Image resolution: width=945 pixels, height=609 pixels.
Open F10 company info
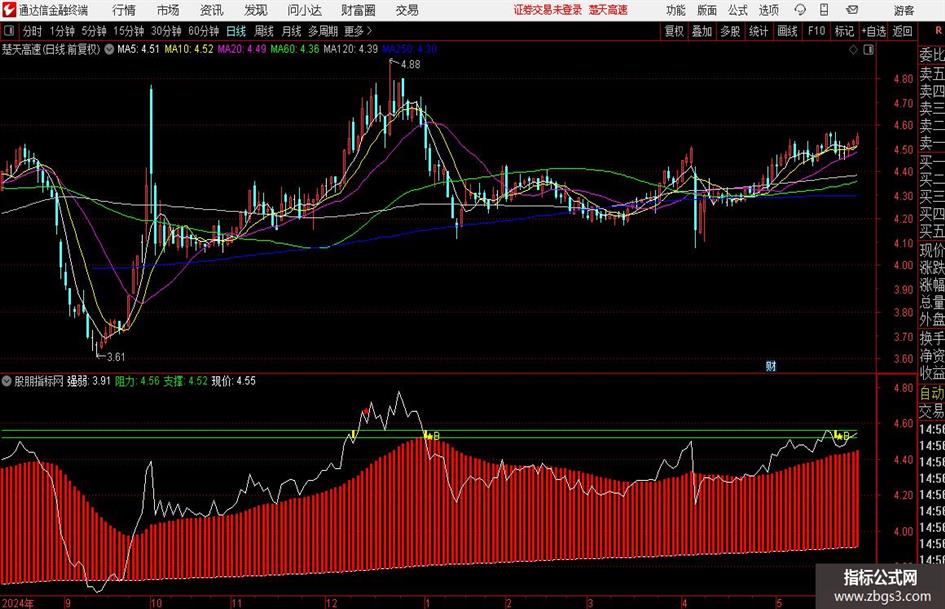[816, 31]
